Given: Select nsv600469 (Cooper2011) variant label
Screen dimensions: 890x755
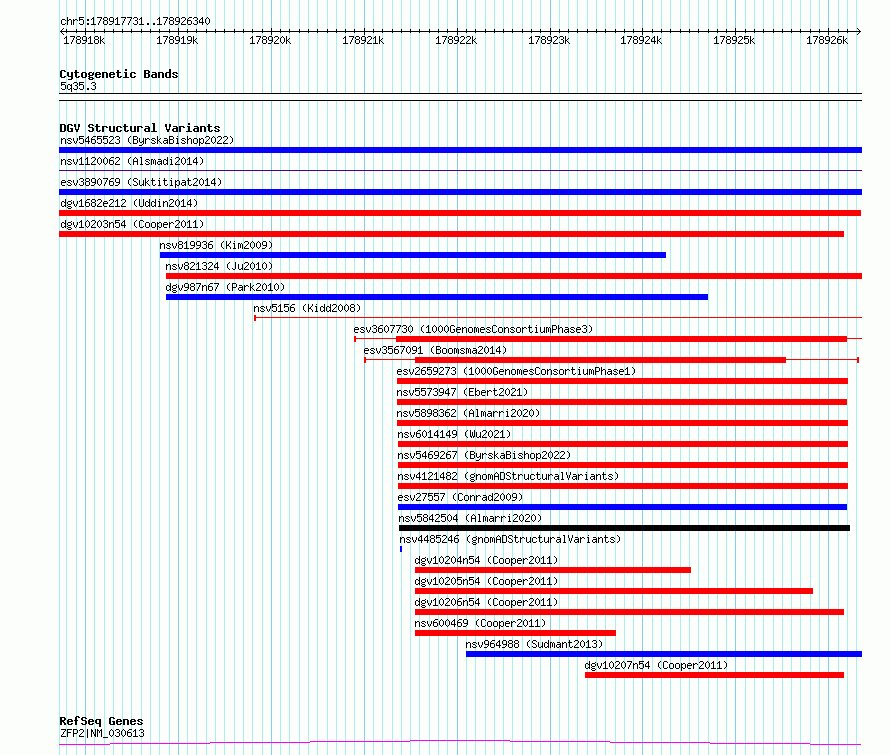Looking at the screenshot, I should (x=480, y=623).
